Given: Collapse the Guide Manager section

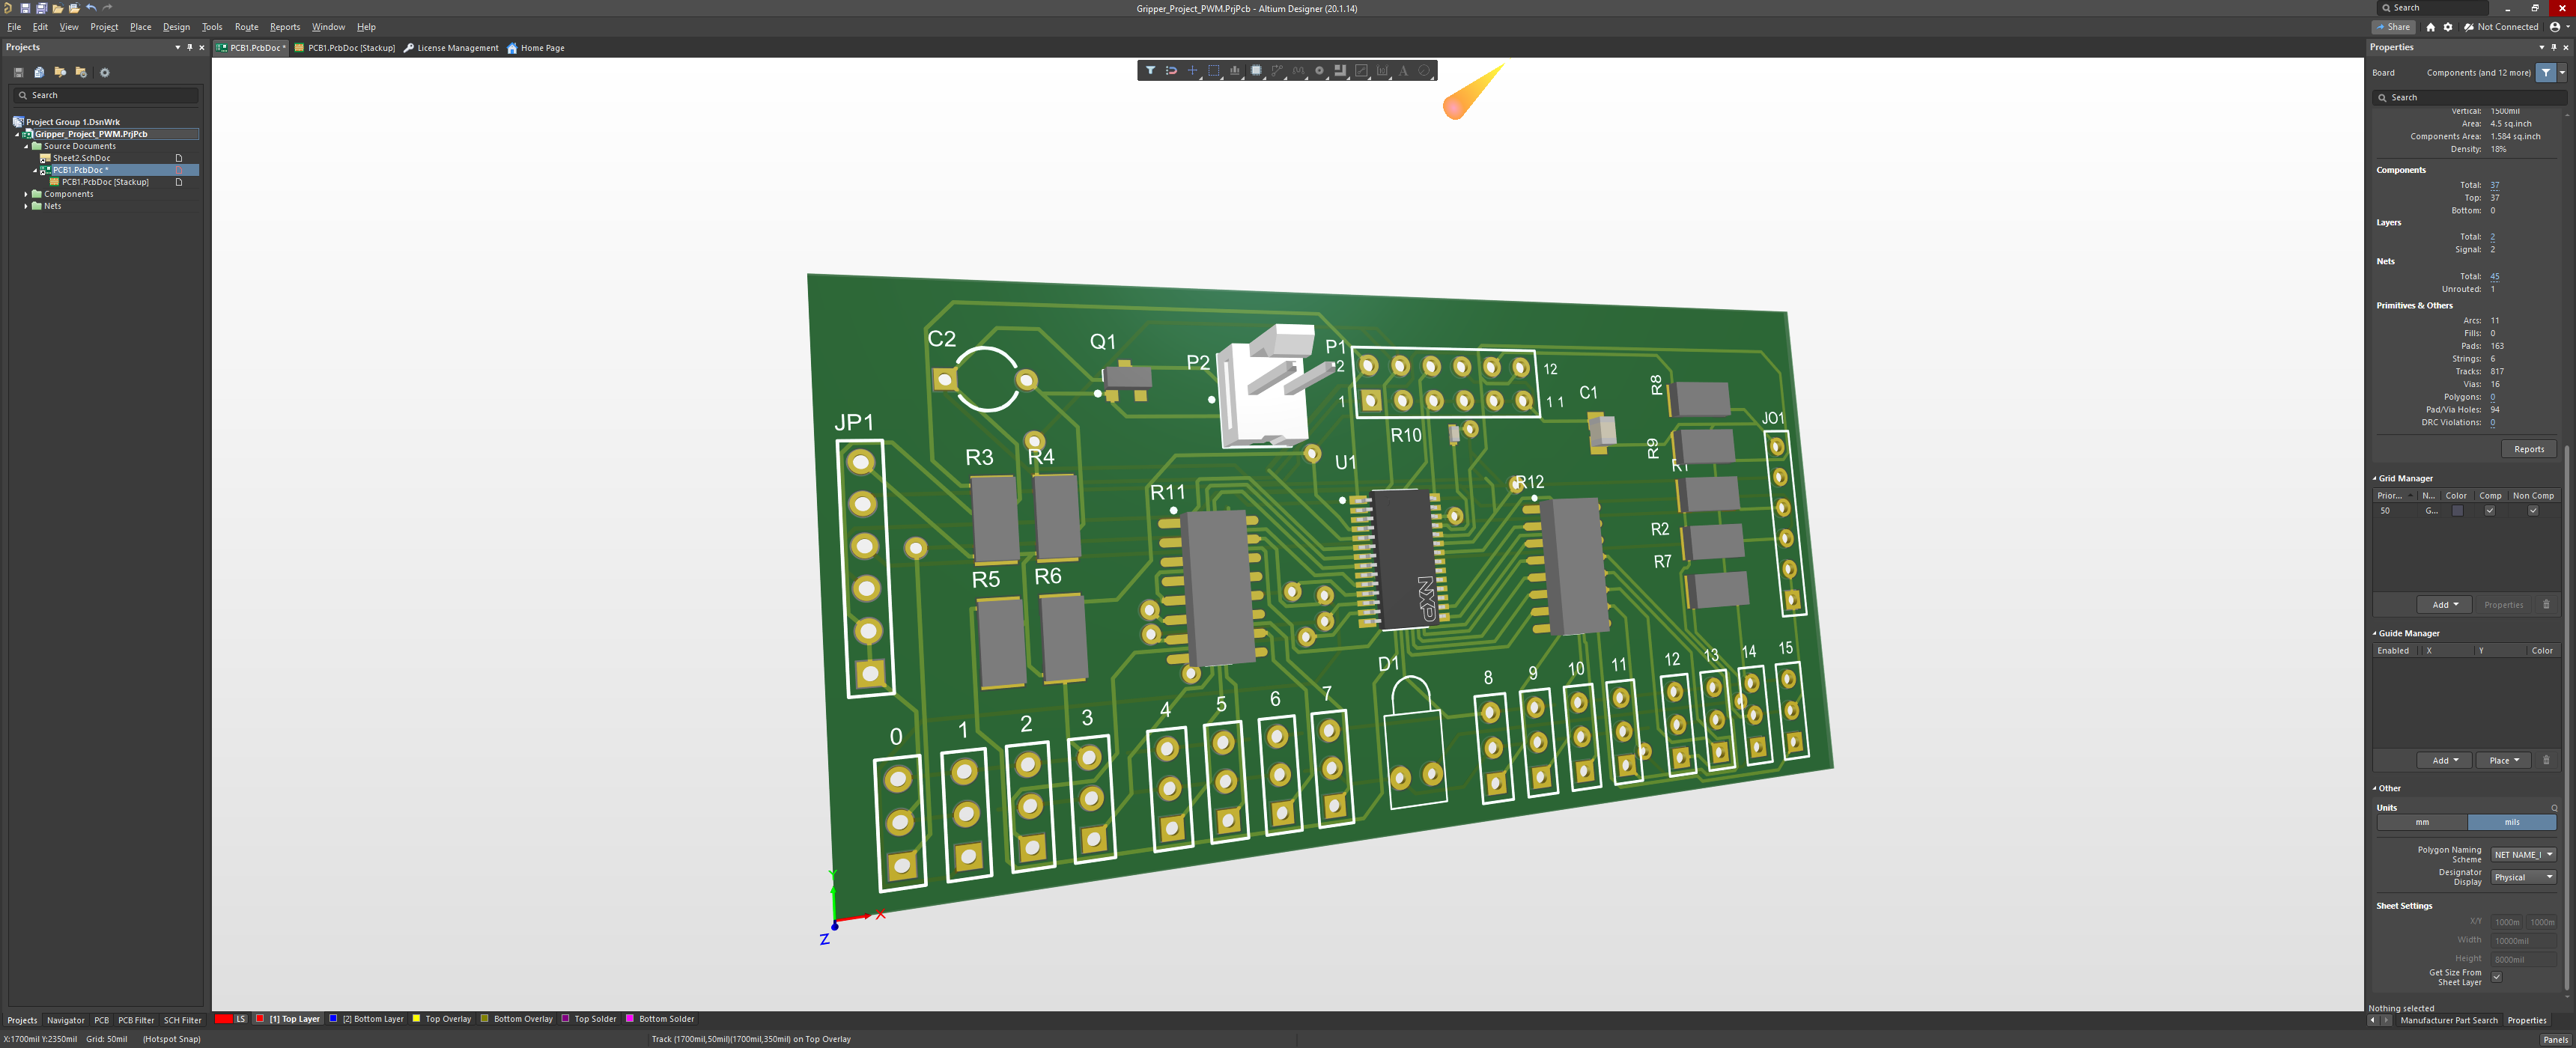Looking at the screenshot, I should click(2375, 633).
